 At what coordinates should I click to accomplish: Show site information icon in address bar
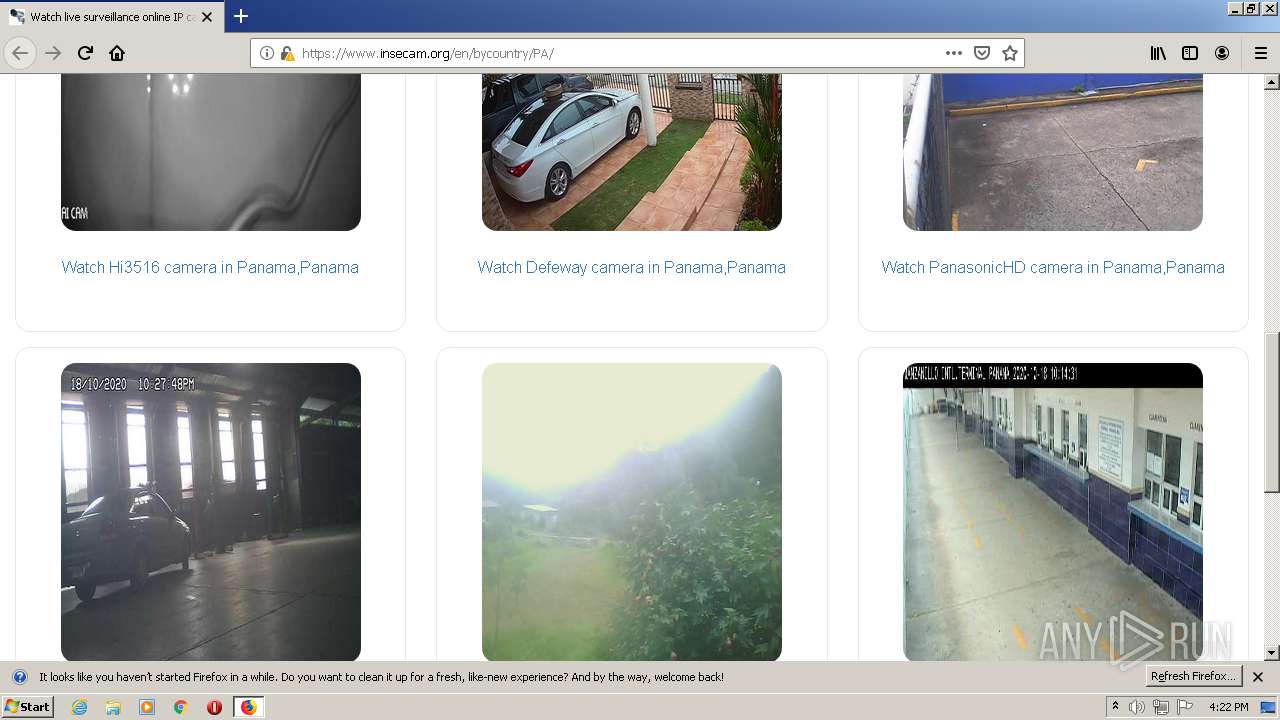pyautogui.click(x=267, y=53)
